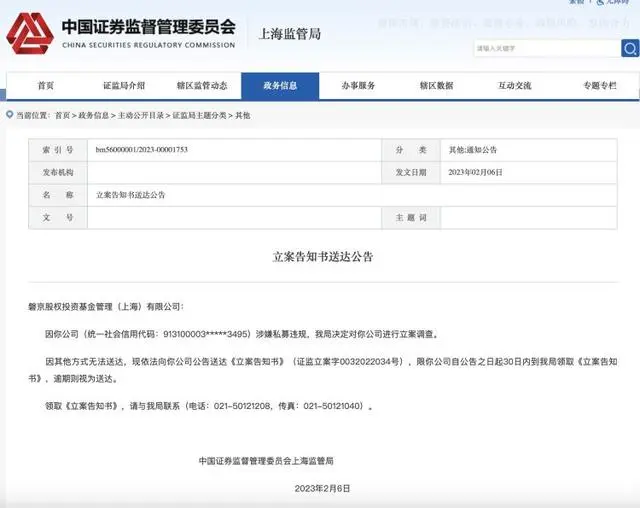Switch to 互动交流 tab
This screenshot has width=640, height=508.
[515, 86]
